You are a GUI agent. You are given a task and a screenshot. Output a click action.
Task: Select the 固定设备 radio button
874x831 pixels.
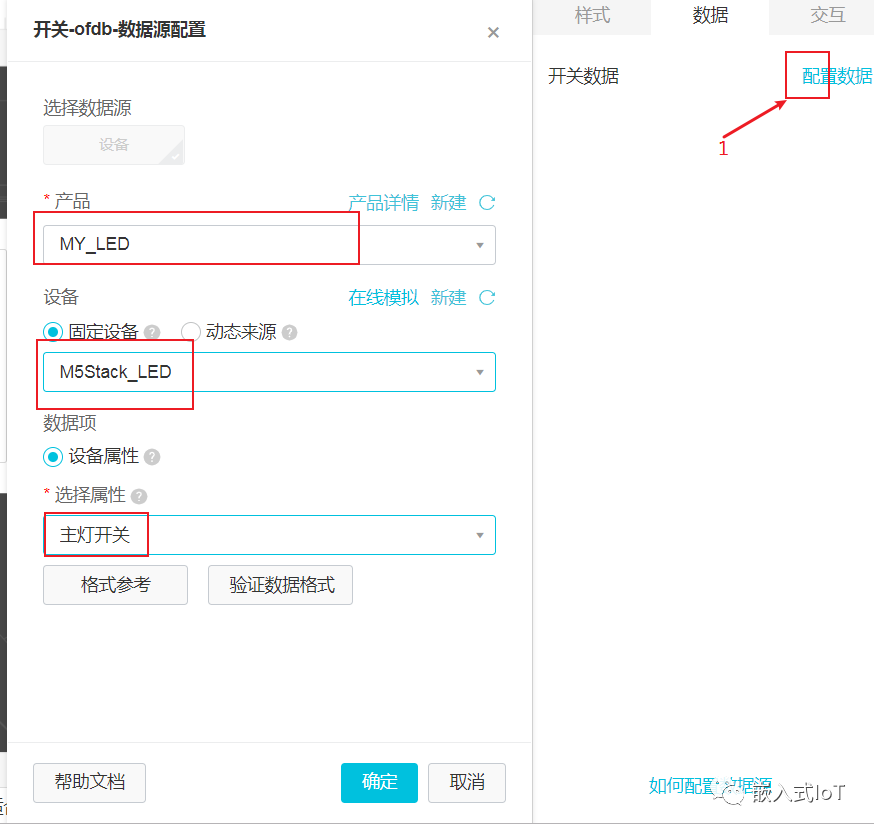click(53, 332)
